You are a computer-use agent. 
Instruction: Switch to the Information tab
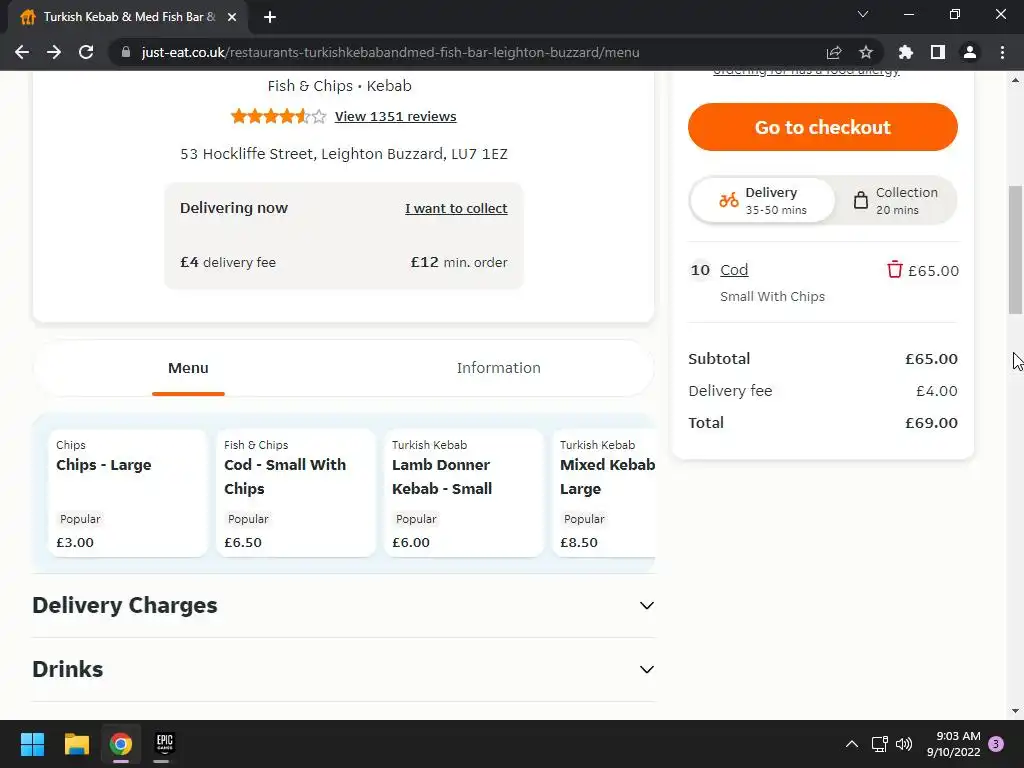(498, 368)
